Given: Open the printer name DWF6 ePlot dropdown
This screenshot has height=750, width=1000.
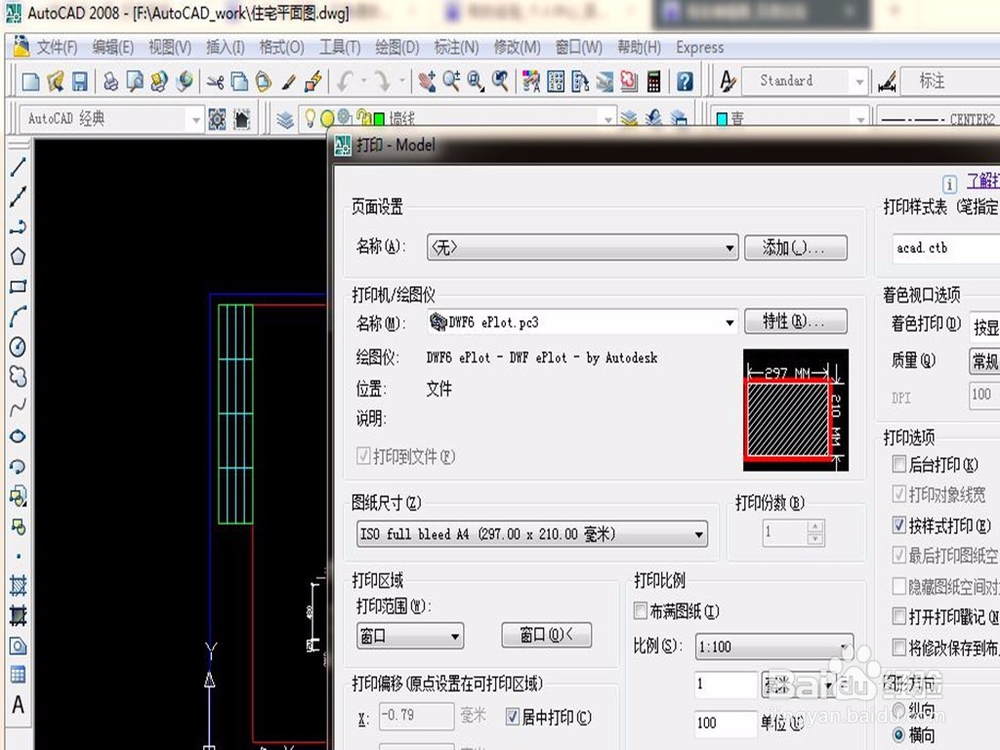Looking at the screenshot, I should click(x=582, y=322).
